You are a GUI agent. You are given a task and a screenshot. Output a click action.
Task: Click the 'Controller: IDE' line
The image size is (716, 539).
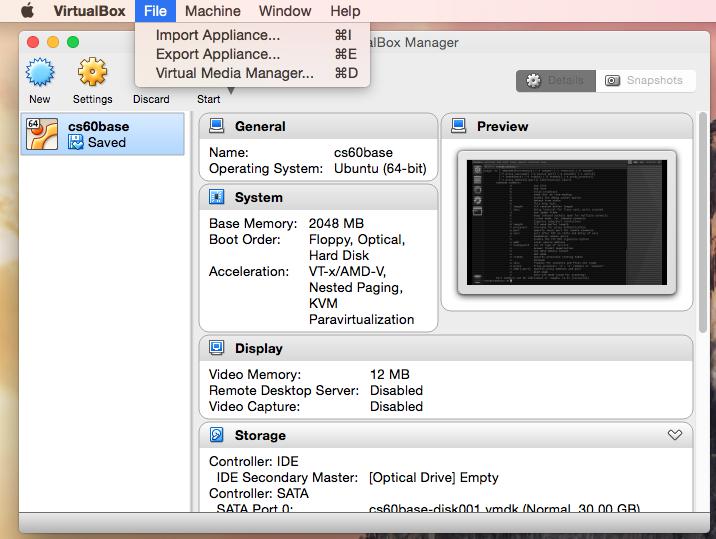point(253,461)
